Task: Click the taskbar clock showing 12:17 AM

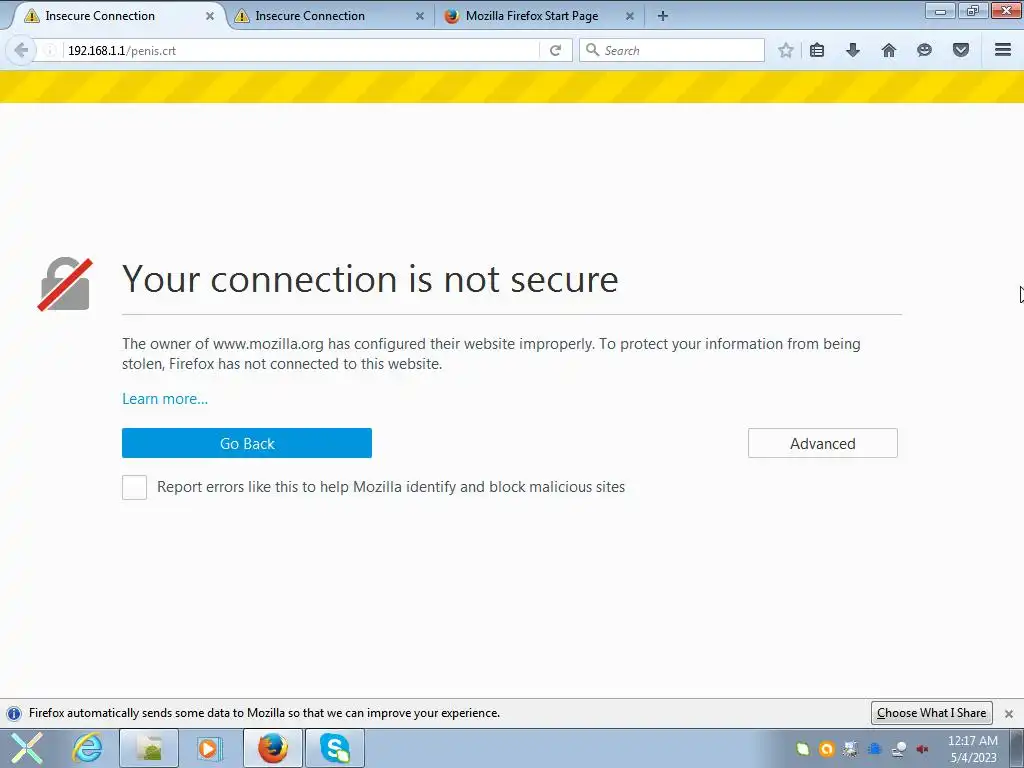Action: (973, 748)
